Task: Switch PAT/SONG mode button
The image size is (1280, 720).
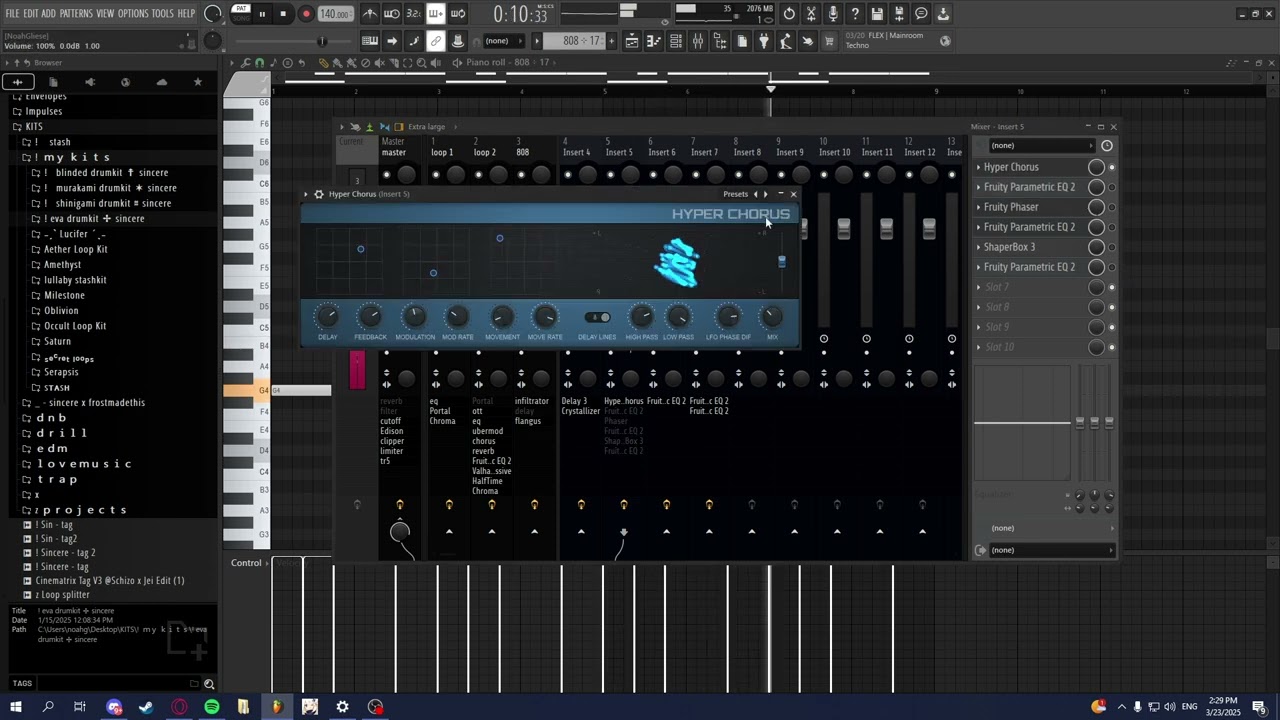Action: (241, 13)
